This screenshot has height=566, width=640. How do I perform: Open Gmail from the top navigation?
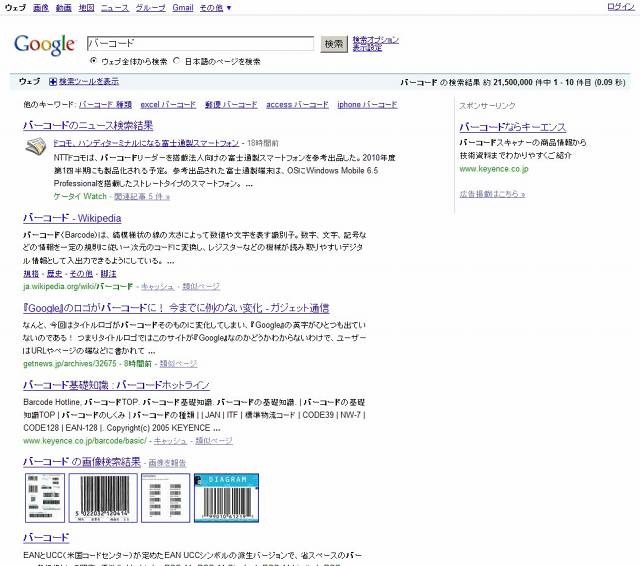(x=183, y=7)
